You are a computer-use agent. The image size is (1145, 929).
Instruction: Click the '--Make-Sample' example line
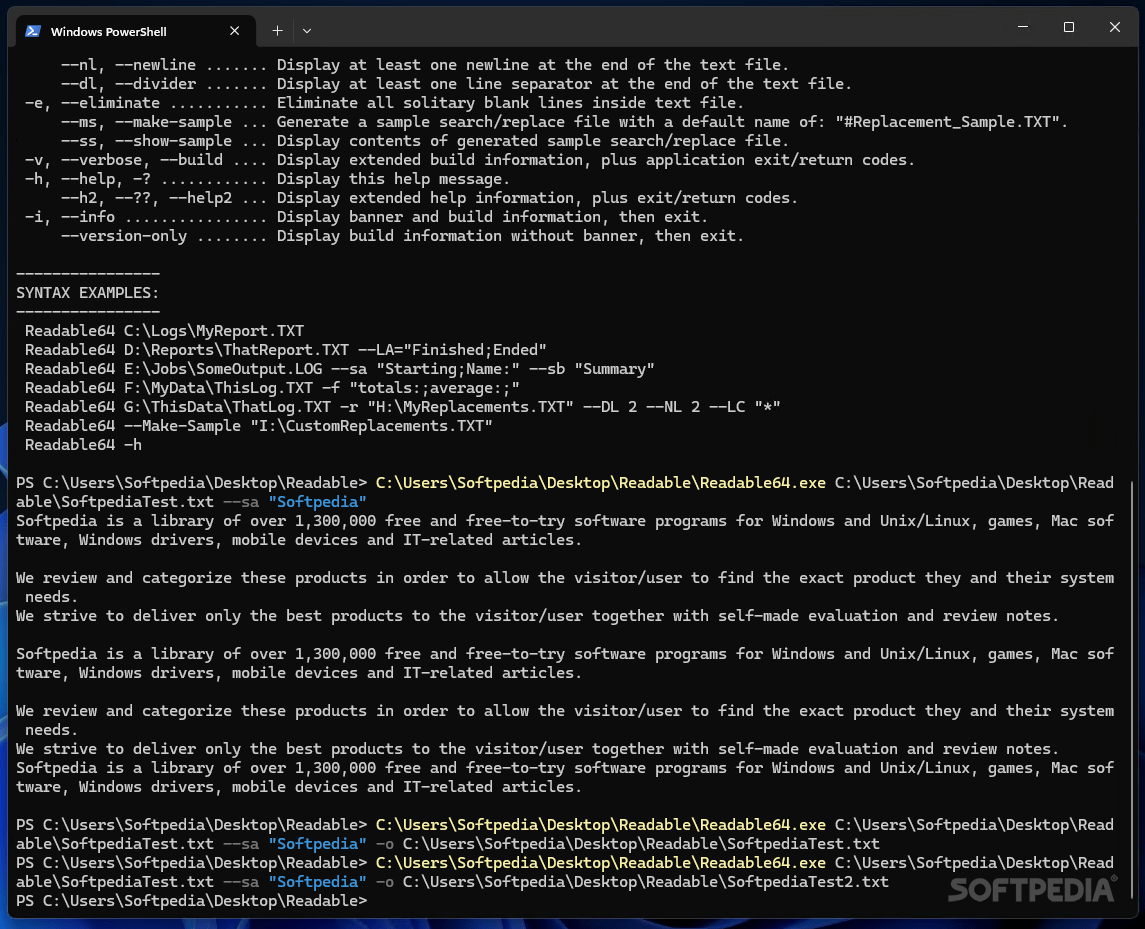[x=259, y=426]
